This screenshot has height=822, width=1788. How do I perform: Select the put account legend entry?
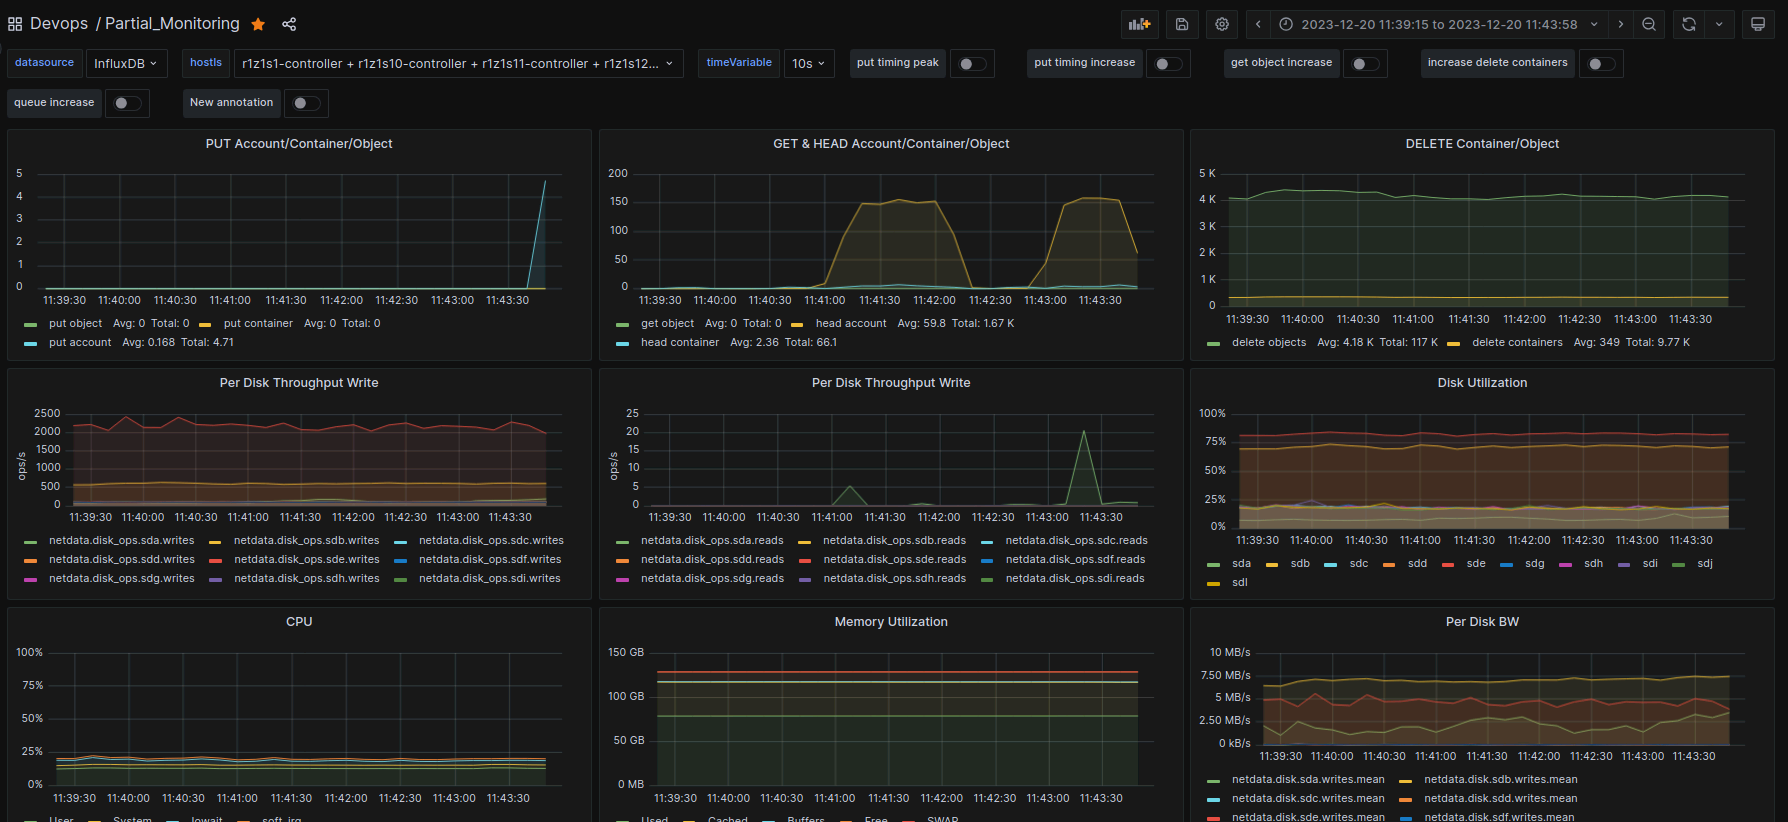tap(80, 343)
